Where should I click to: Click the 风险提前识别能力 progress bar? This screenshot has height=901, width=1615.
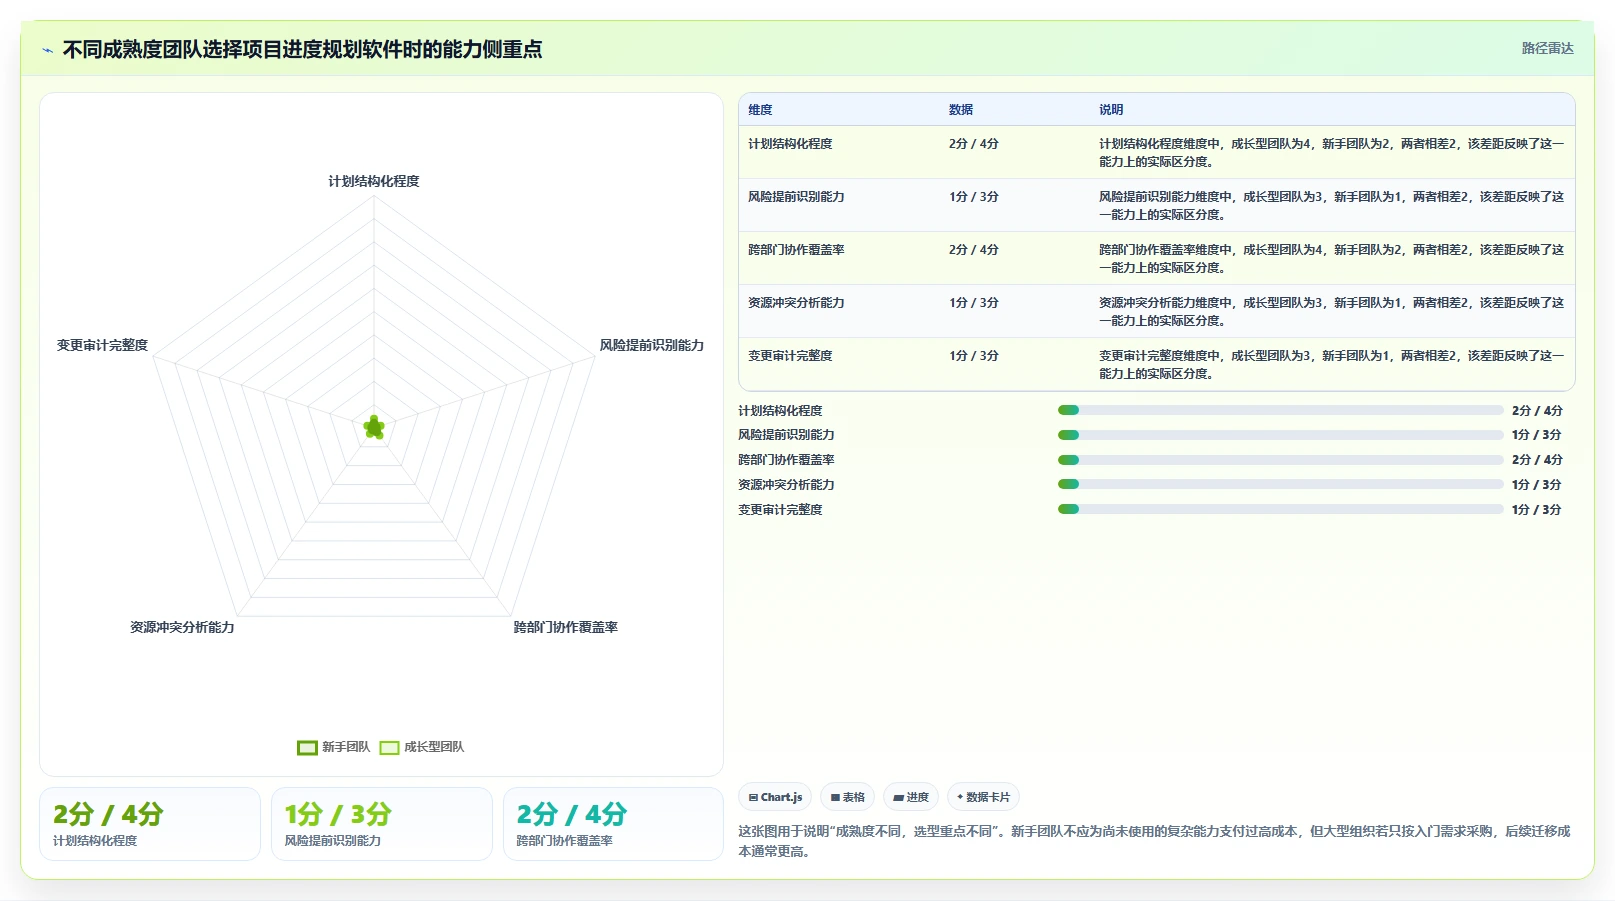[1280, 435]
